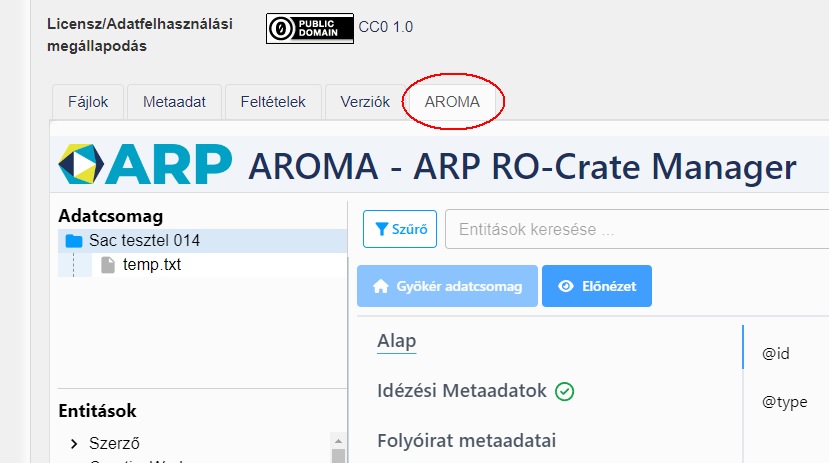Click the @id property label
Screen dimensions: 829x463
tap(776, 354)
